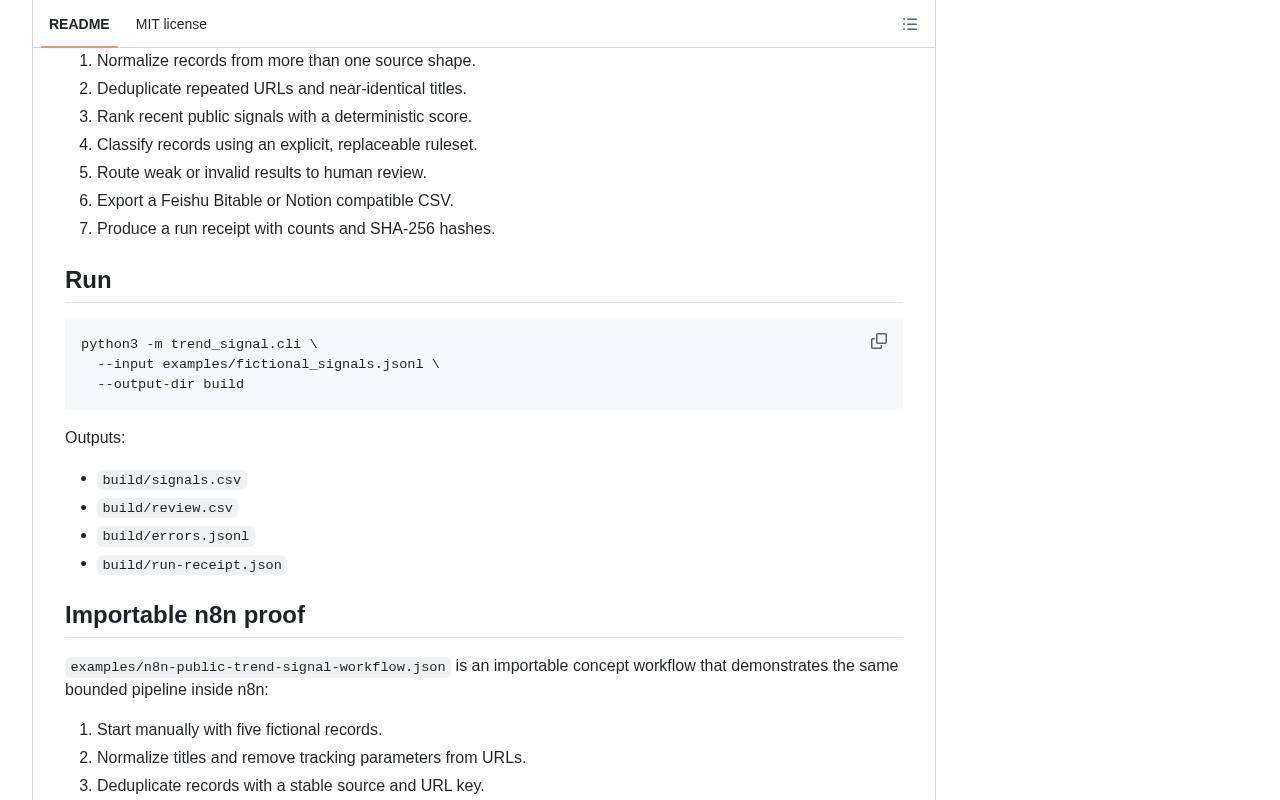The height and width of the screenshot is (800, 1280).
Task: Click the build/signals.csv output entry
Action: pyautogui.click(x=172, y=480)
